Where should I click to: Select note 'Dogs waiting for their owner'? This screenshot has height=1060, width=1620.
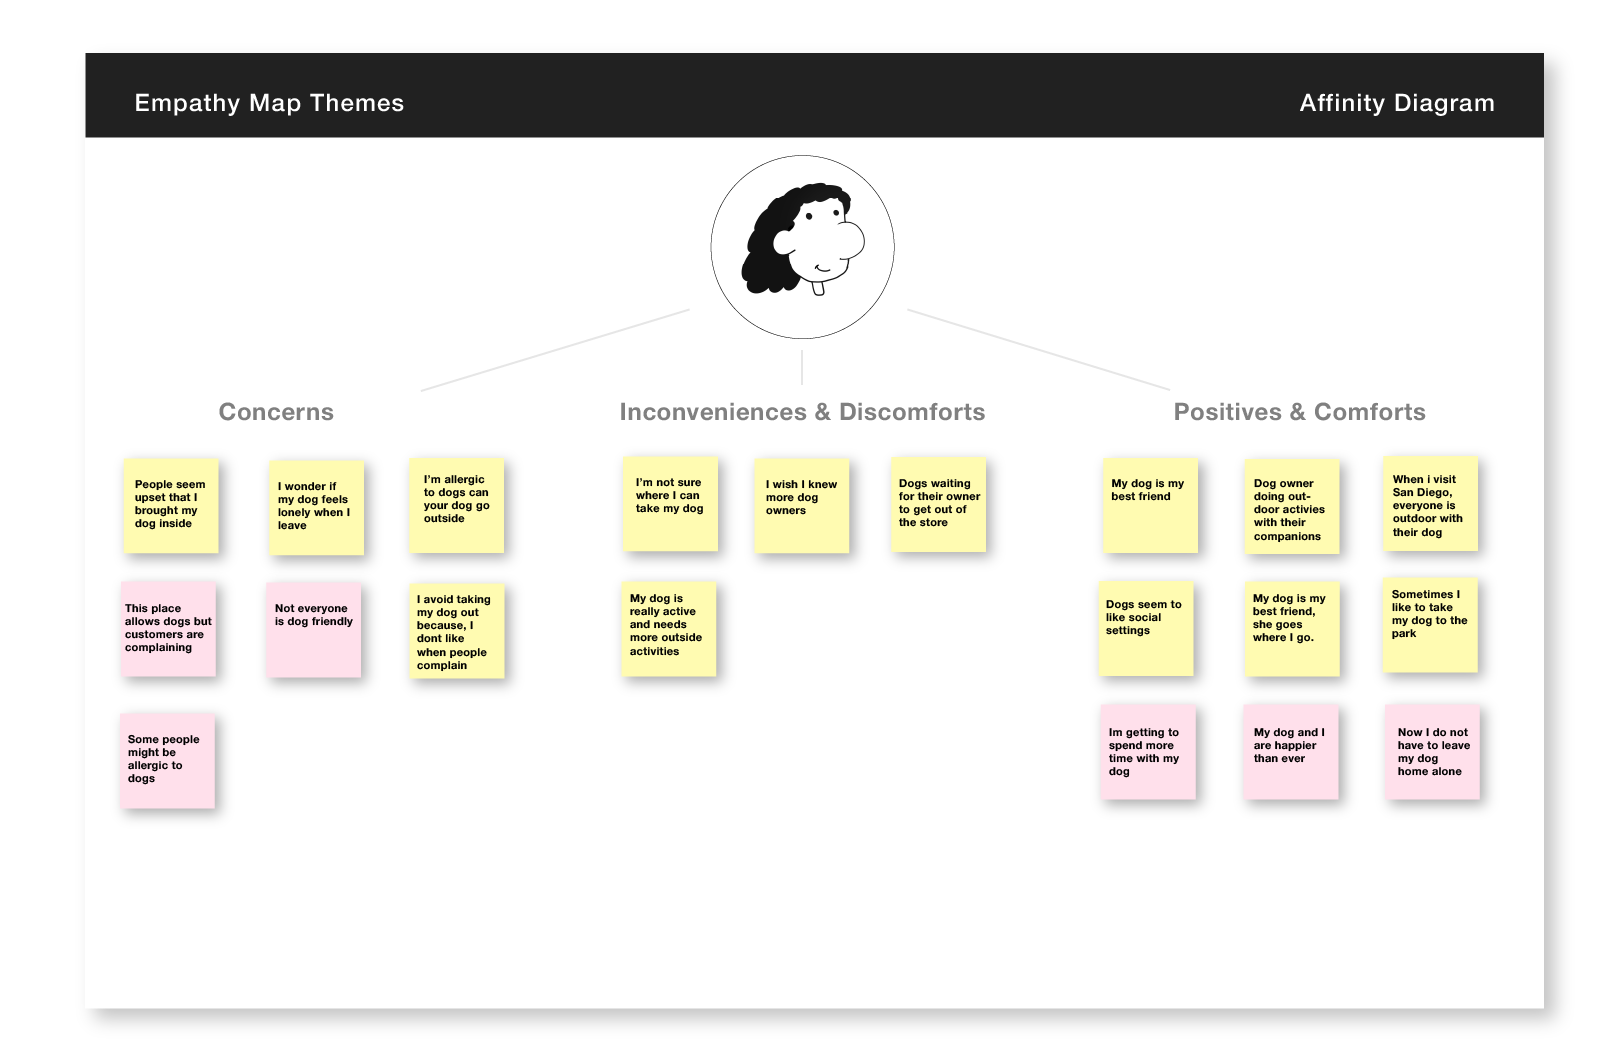point(939,505)
